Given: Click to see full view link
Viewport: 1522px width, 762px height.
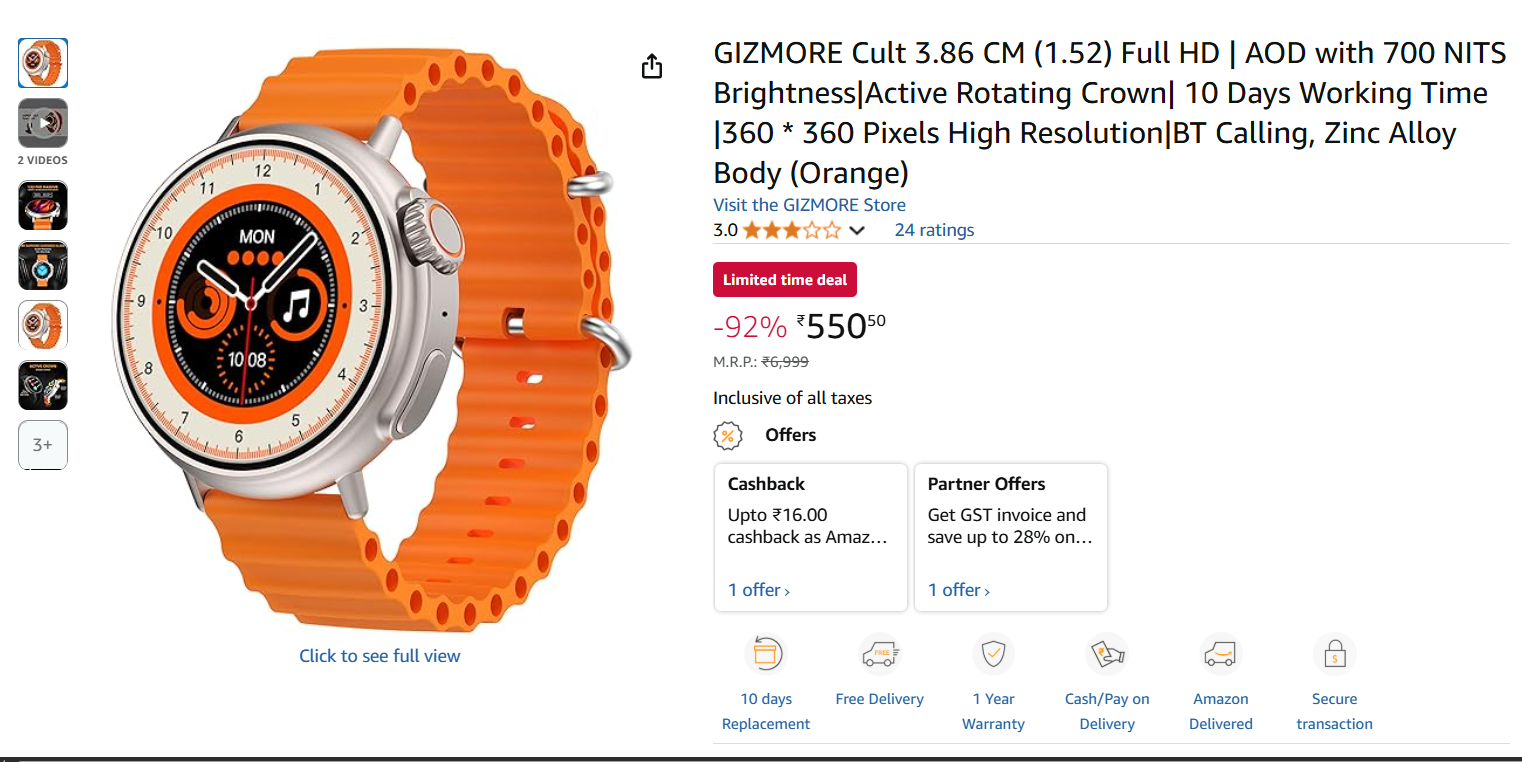Looking at the screenshot, I should point(380,656).
